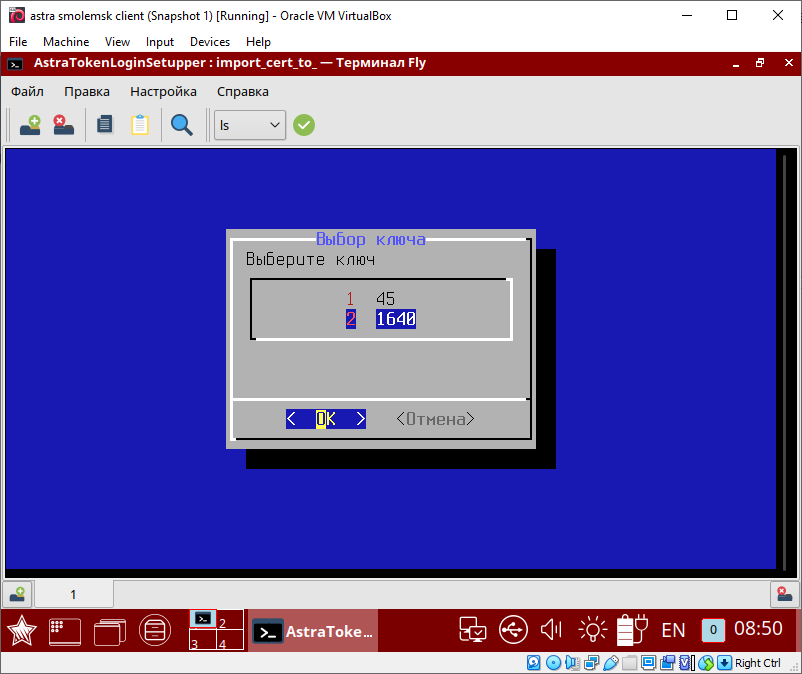
Task: Close current tab using the toolbar icon
Action: tap(63, 125)
